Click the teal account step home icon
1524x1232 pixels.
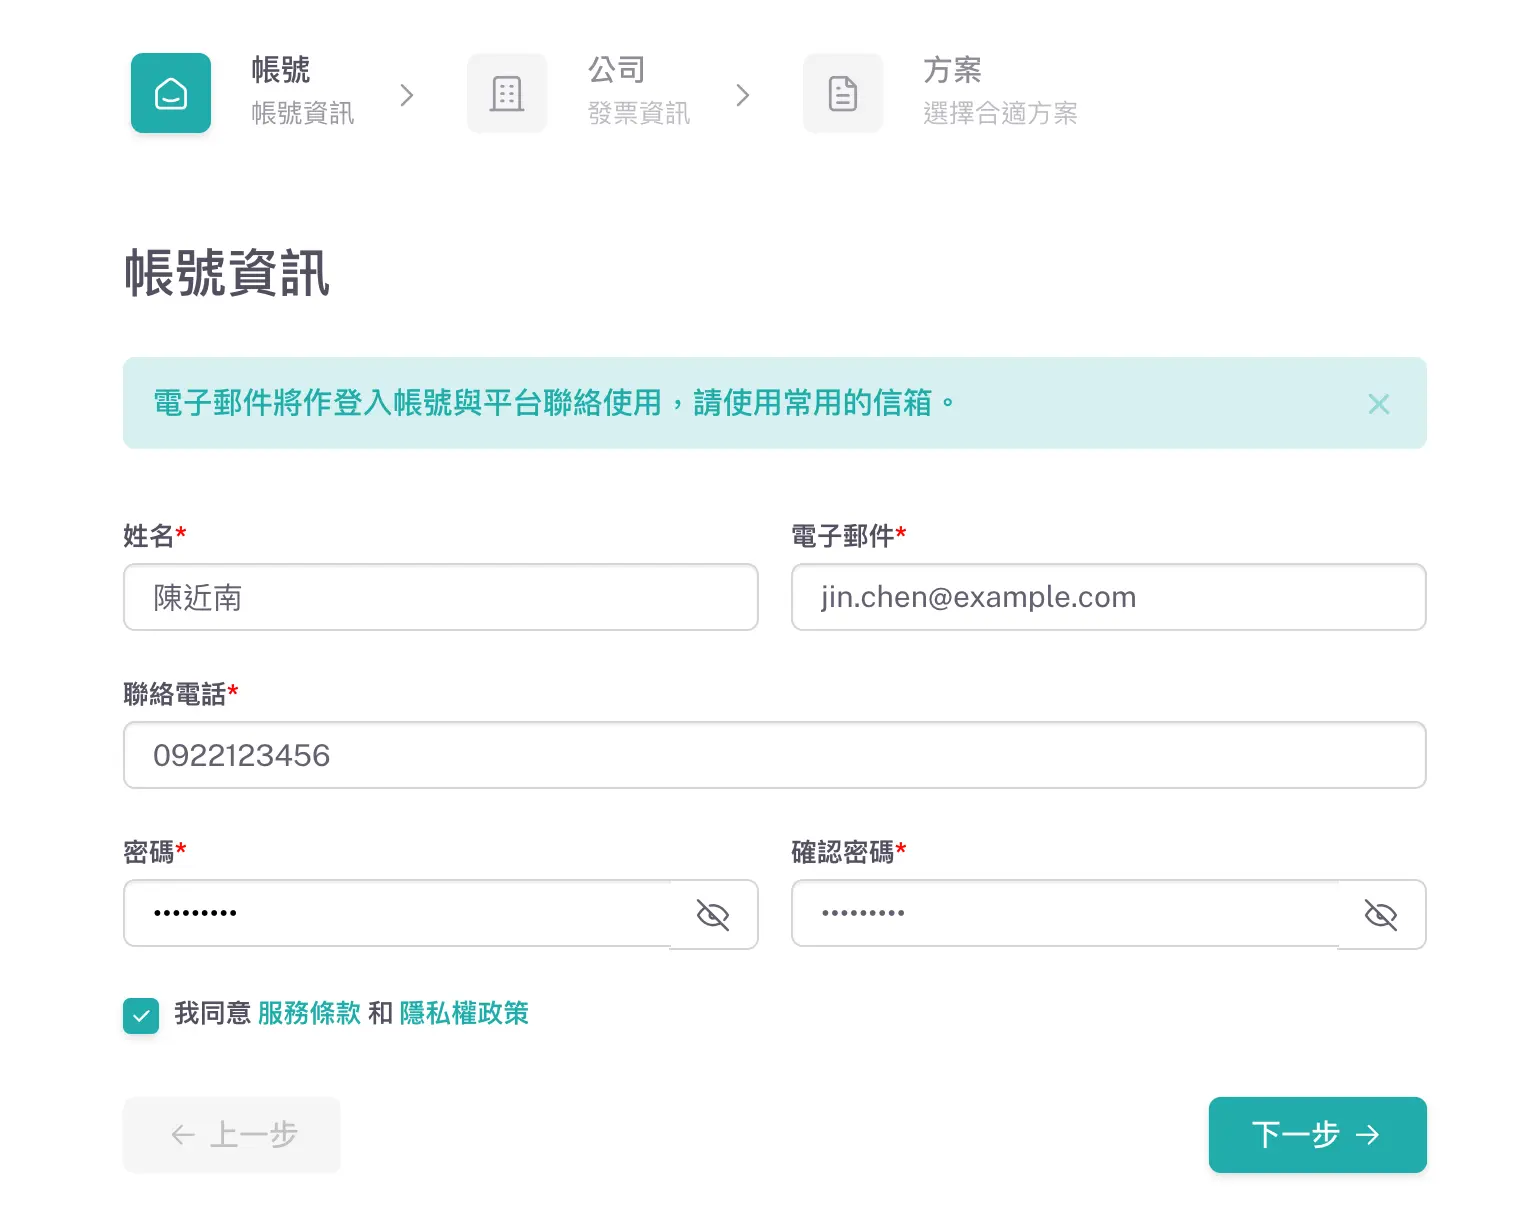click(171, 93)
